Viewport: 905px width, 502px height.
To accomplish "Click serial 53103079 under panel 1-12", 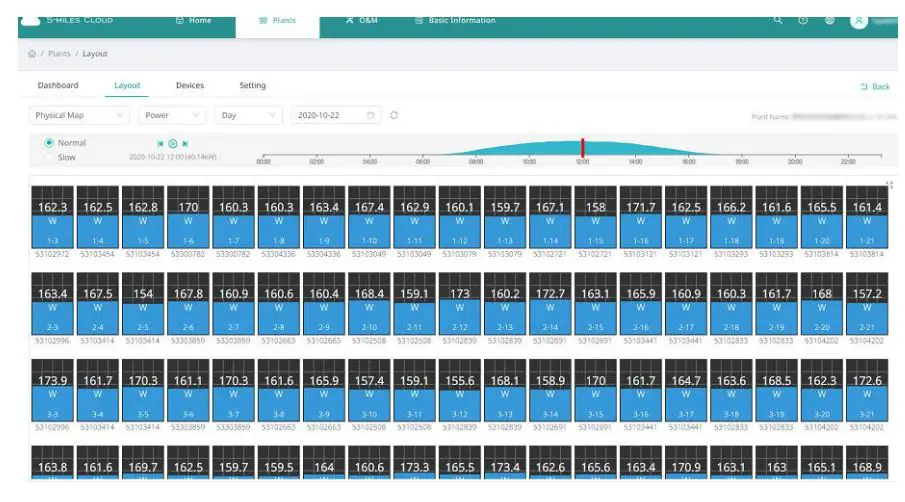I will point(460,254).
